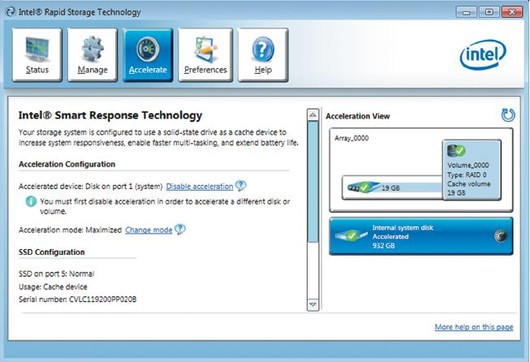This screenshot has height=362, width=530.
Task: Open the Help tab
Action: 263,55
